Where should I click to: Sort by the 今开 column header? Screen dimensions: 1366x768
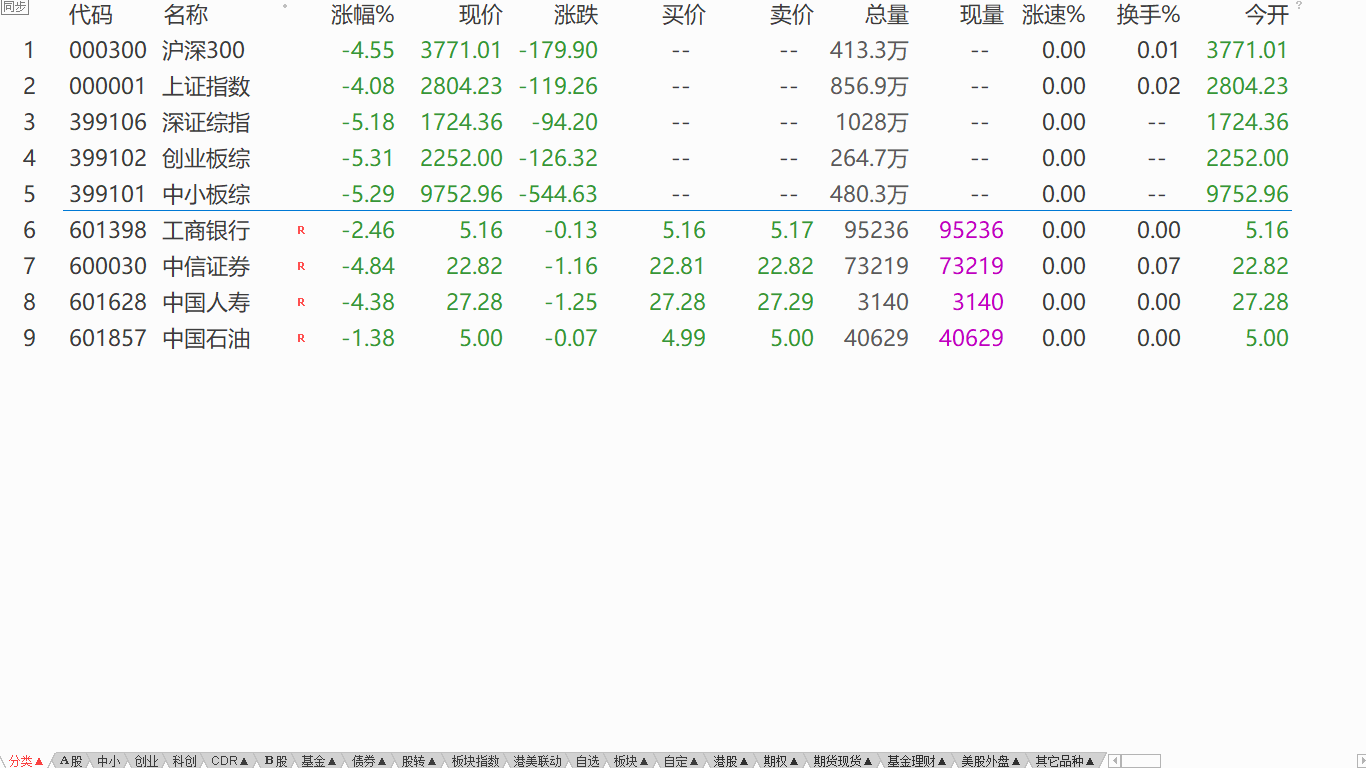pos(1267,15)
